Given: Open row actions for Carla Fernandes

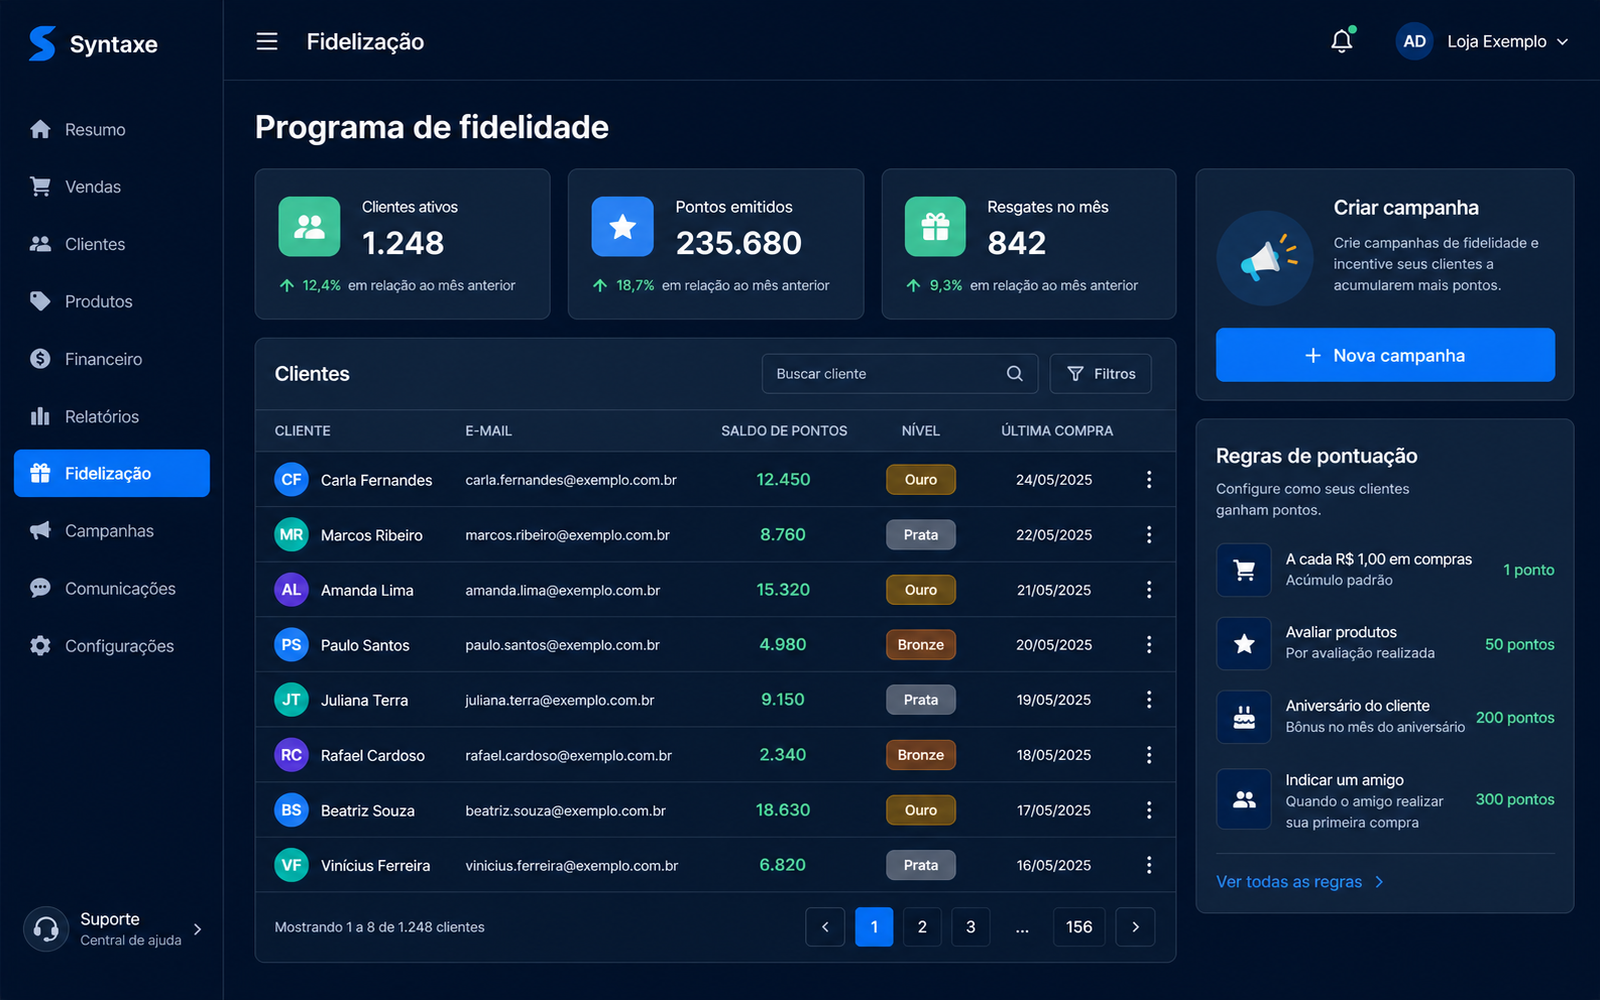Looking at the screenshot, I should coord(1149,480).
